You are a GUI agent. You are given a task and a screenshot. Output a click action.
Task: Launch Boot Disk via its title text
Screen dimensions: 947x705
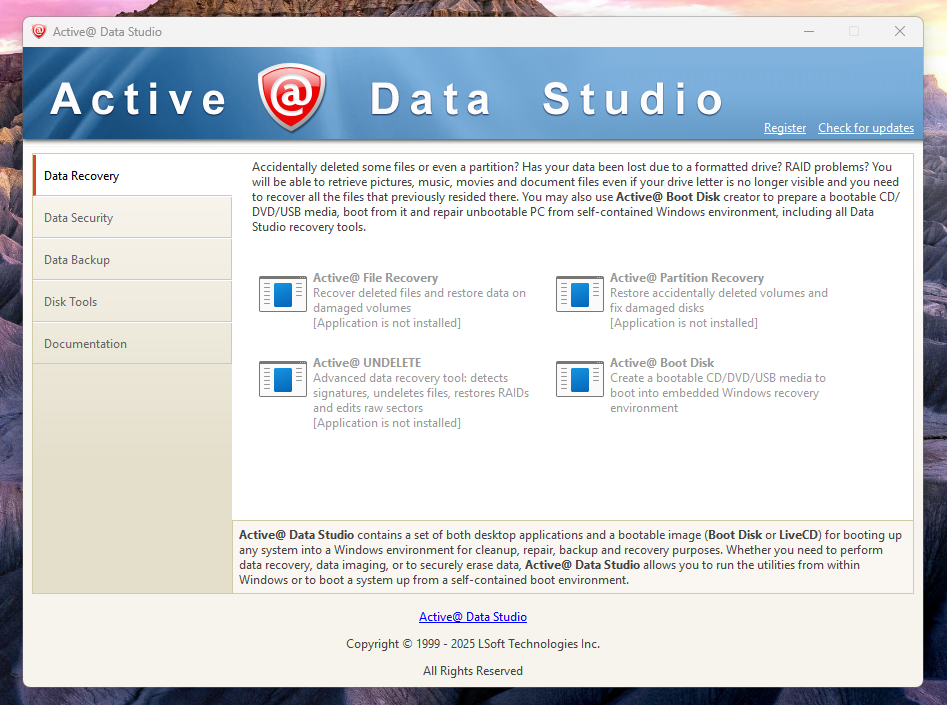point(662,363)
